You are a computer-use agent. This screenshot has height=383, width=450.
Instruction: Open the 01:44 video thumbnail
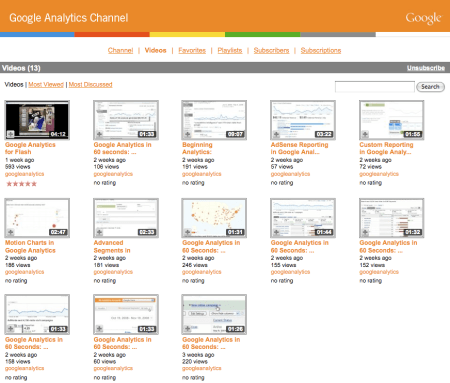coord(303,218)
